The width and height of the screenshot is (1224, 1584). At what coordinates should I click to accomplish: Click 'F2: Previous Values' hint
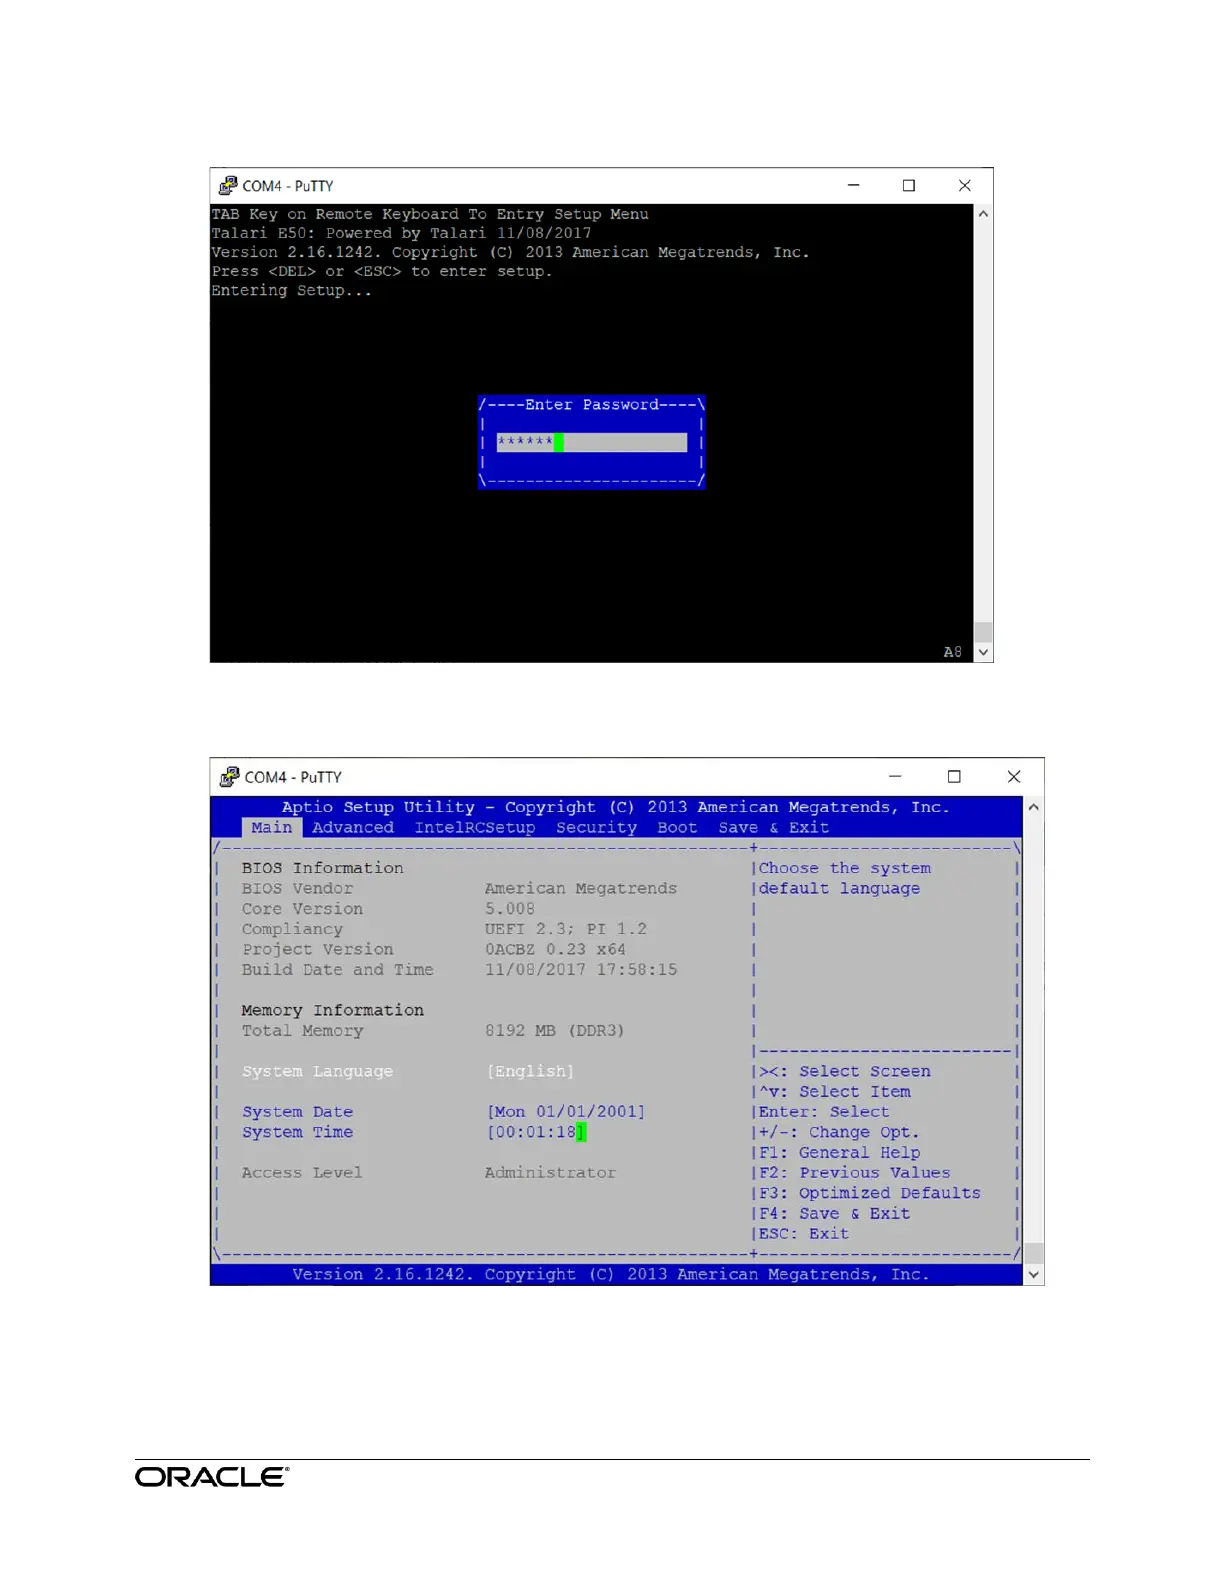pyautogui.click(x=855, y=1173)
